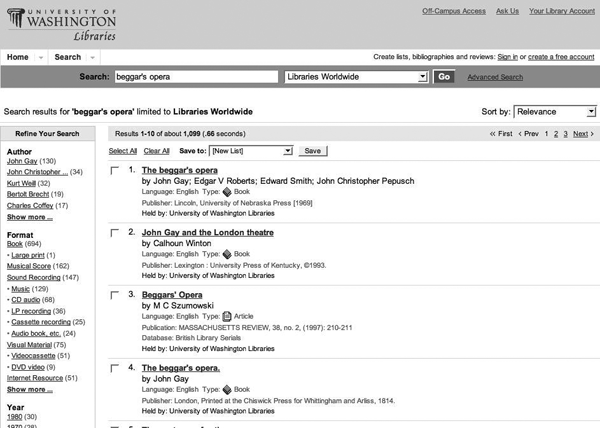Open the Search menu tab
600x428 pixels.
click(x=73, y=57)
